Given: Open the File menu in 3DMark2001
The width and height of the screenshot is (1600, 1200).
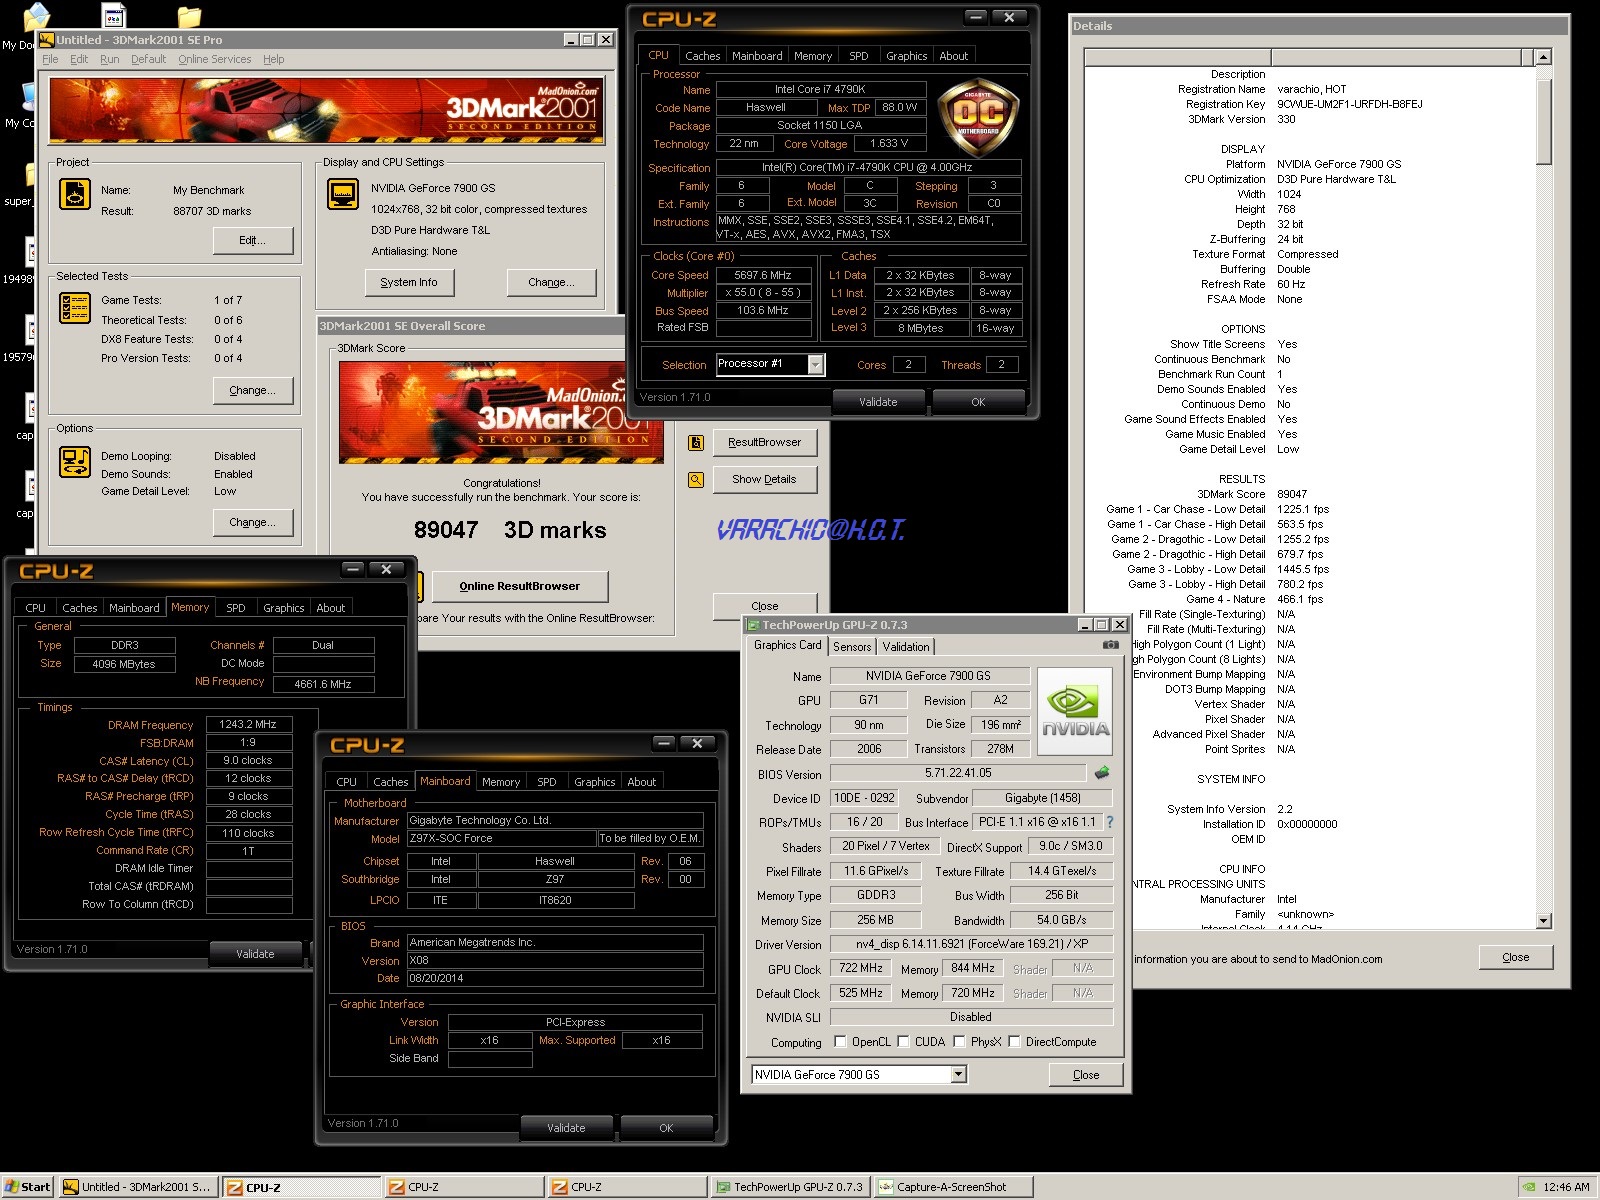Looking at the screenshot, I should [50, 59].
